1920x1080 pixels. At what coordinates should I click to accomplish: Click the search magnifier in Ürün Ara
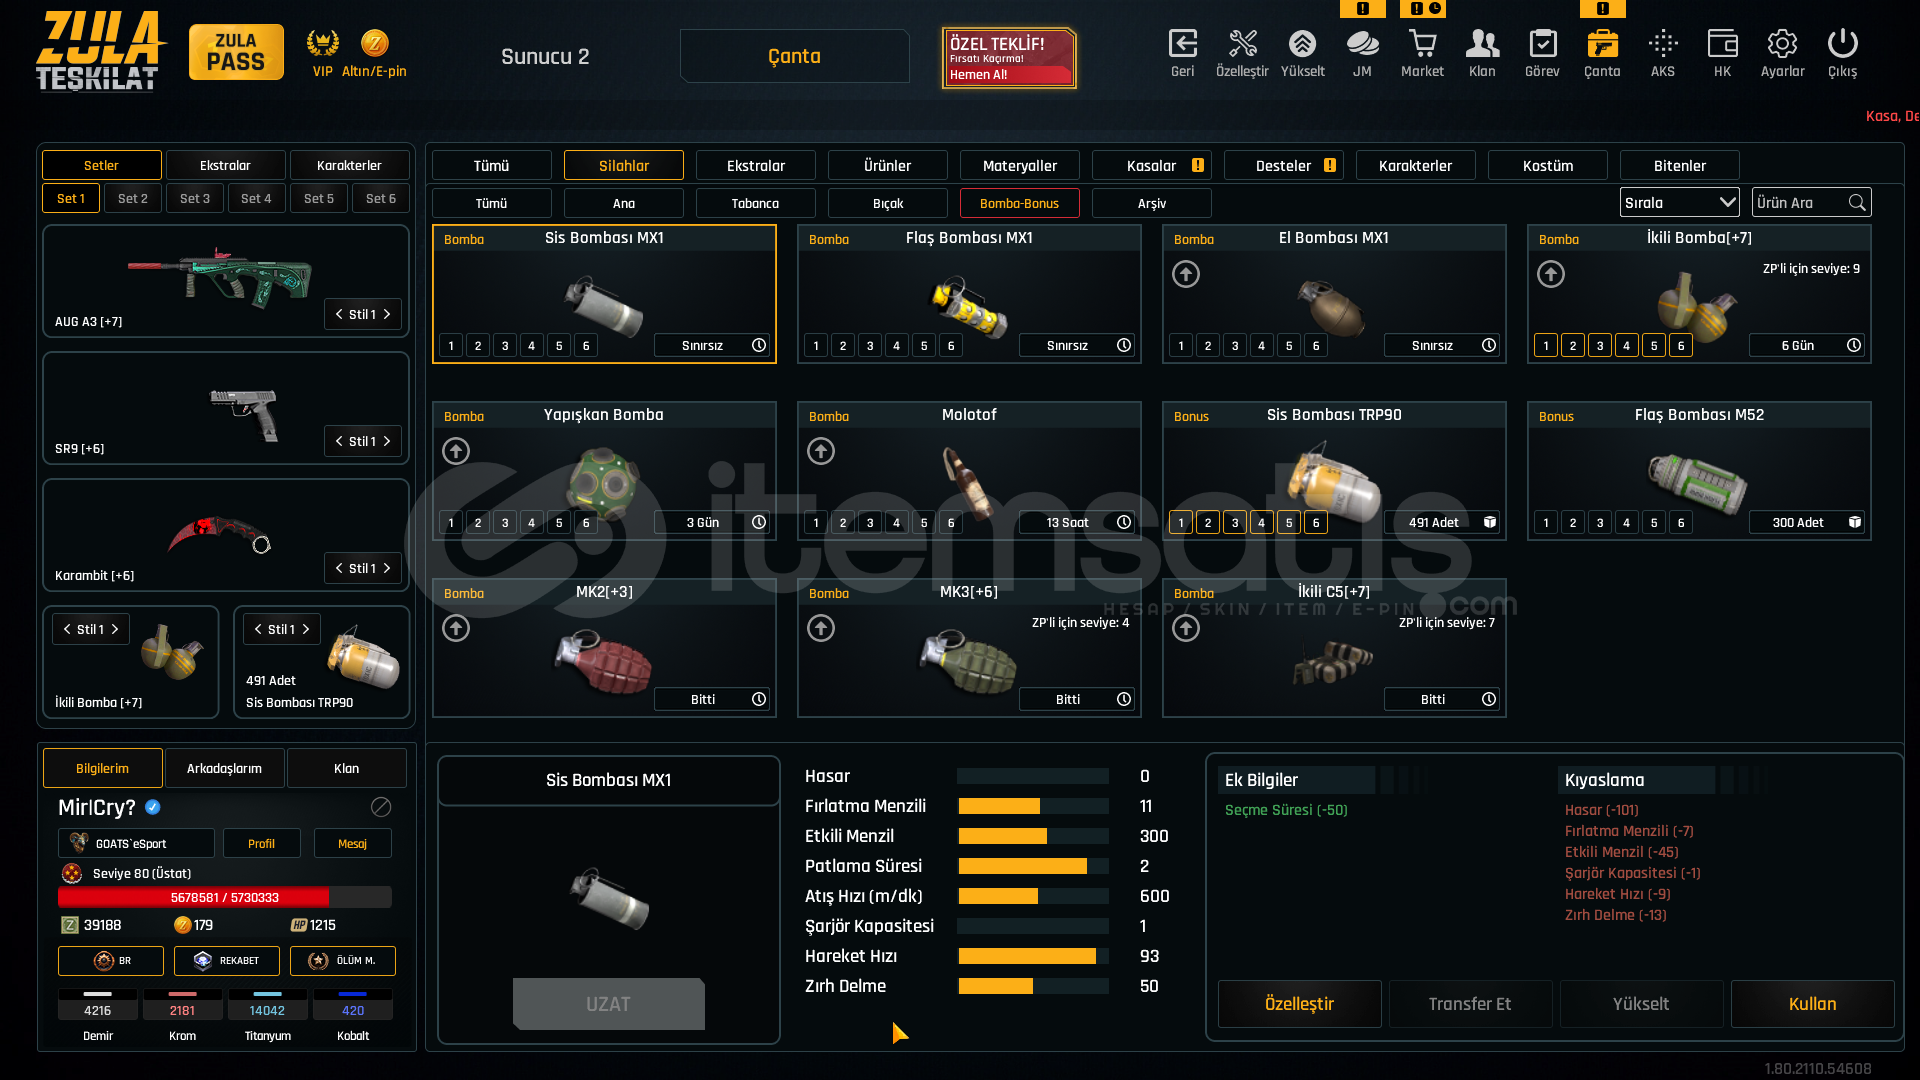1857,203
